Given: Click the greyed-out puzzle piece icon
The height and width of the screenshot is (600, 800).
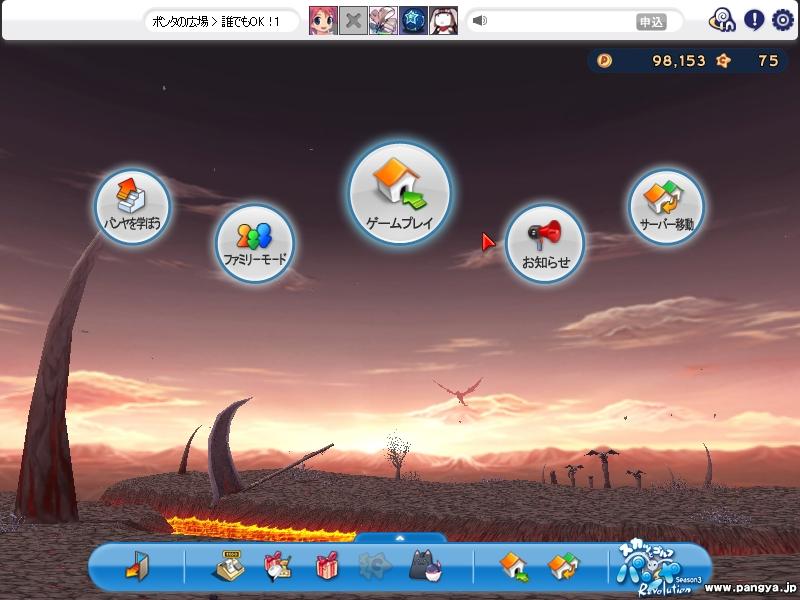Looking at the screenshot, I should point(375,565).
